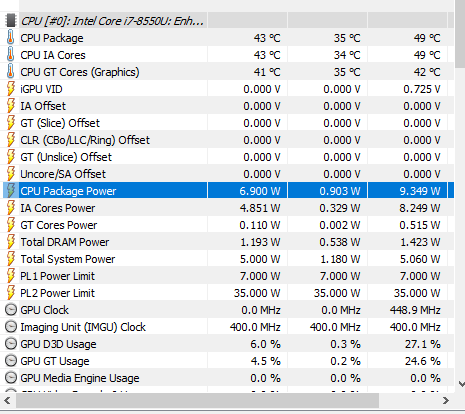Click clock gauge icon beside GPU Clock
The width and height of the screenshot is (465, 414).
[x=11, y=310]
